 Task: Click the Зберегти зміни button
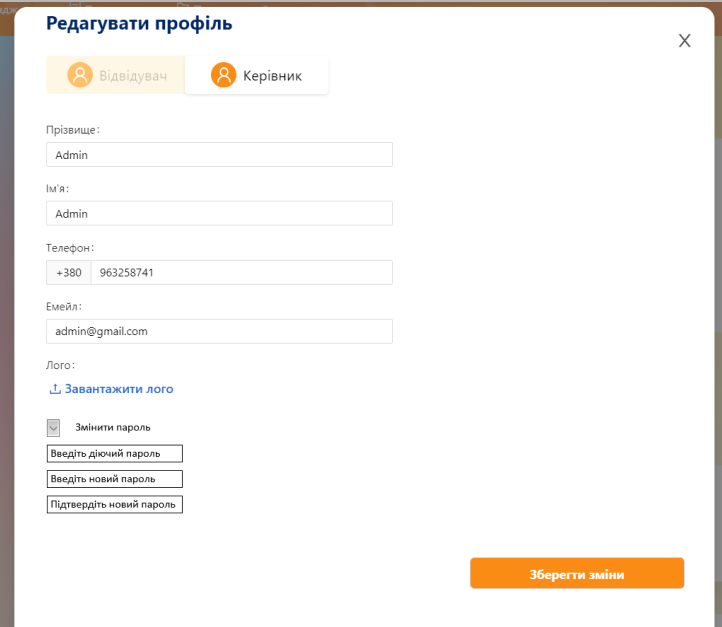click(x=577, y=573)
